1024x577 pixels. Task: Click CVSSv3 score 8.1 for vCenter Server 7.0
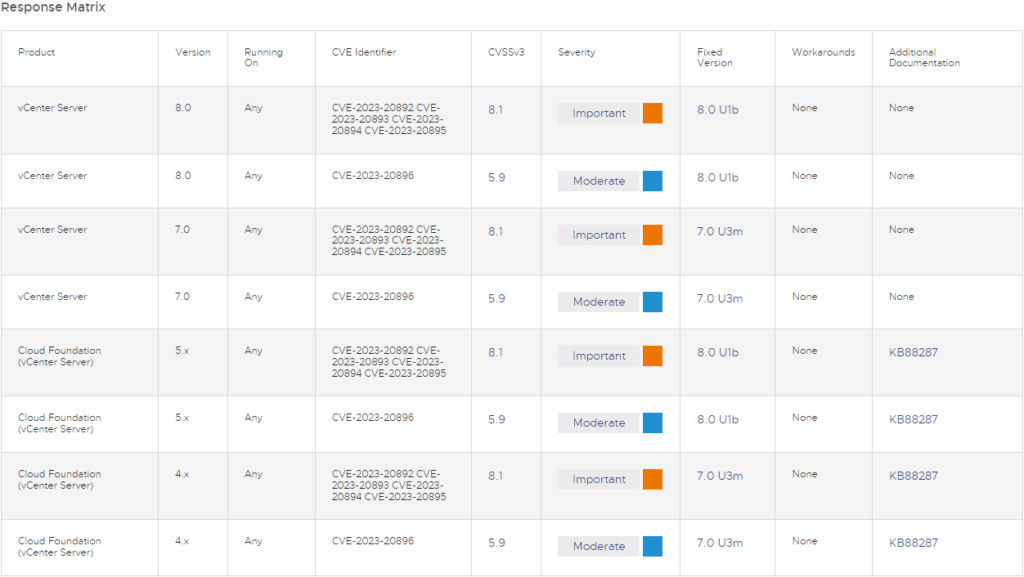point(496,232)
